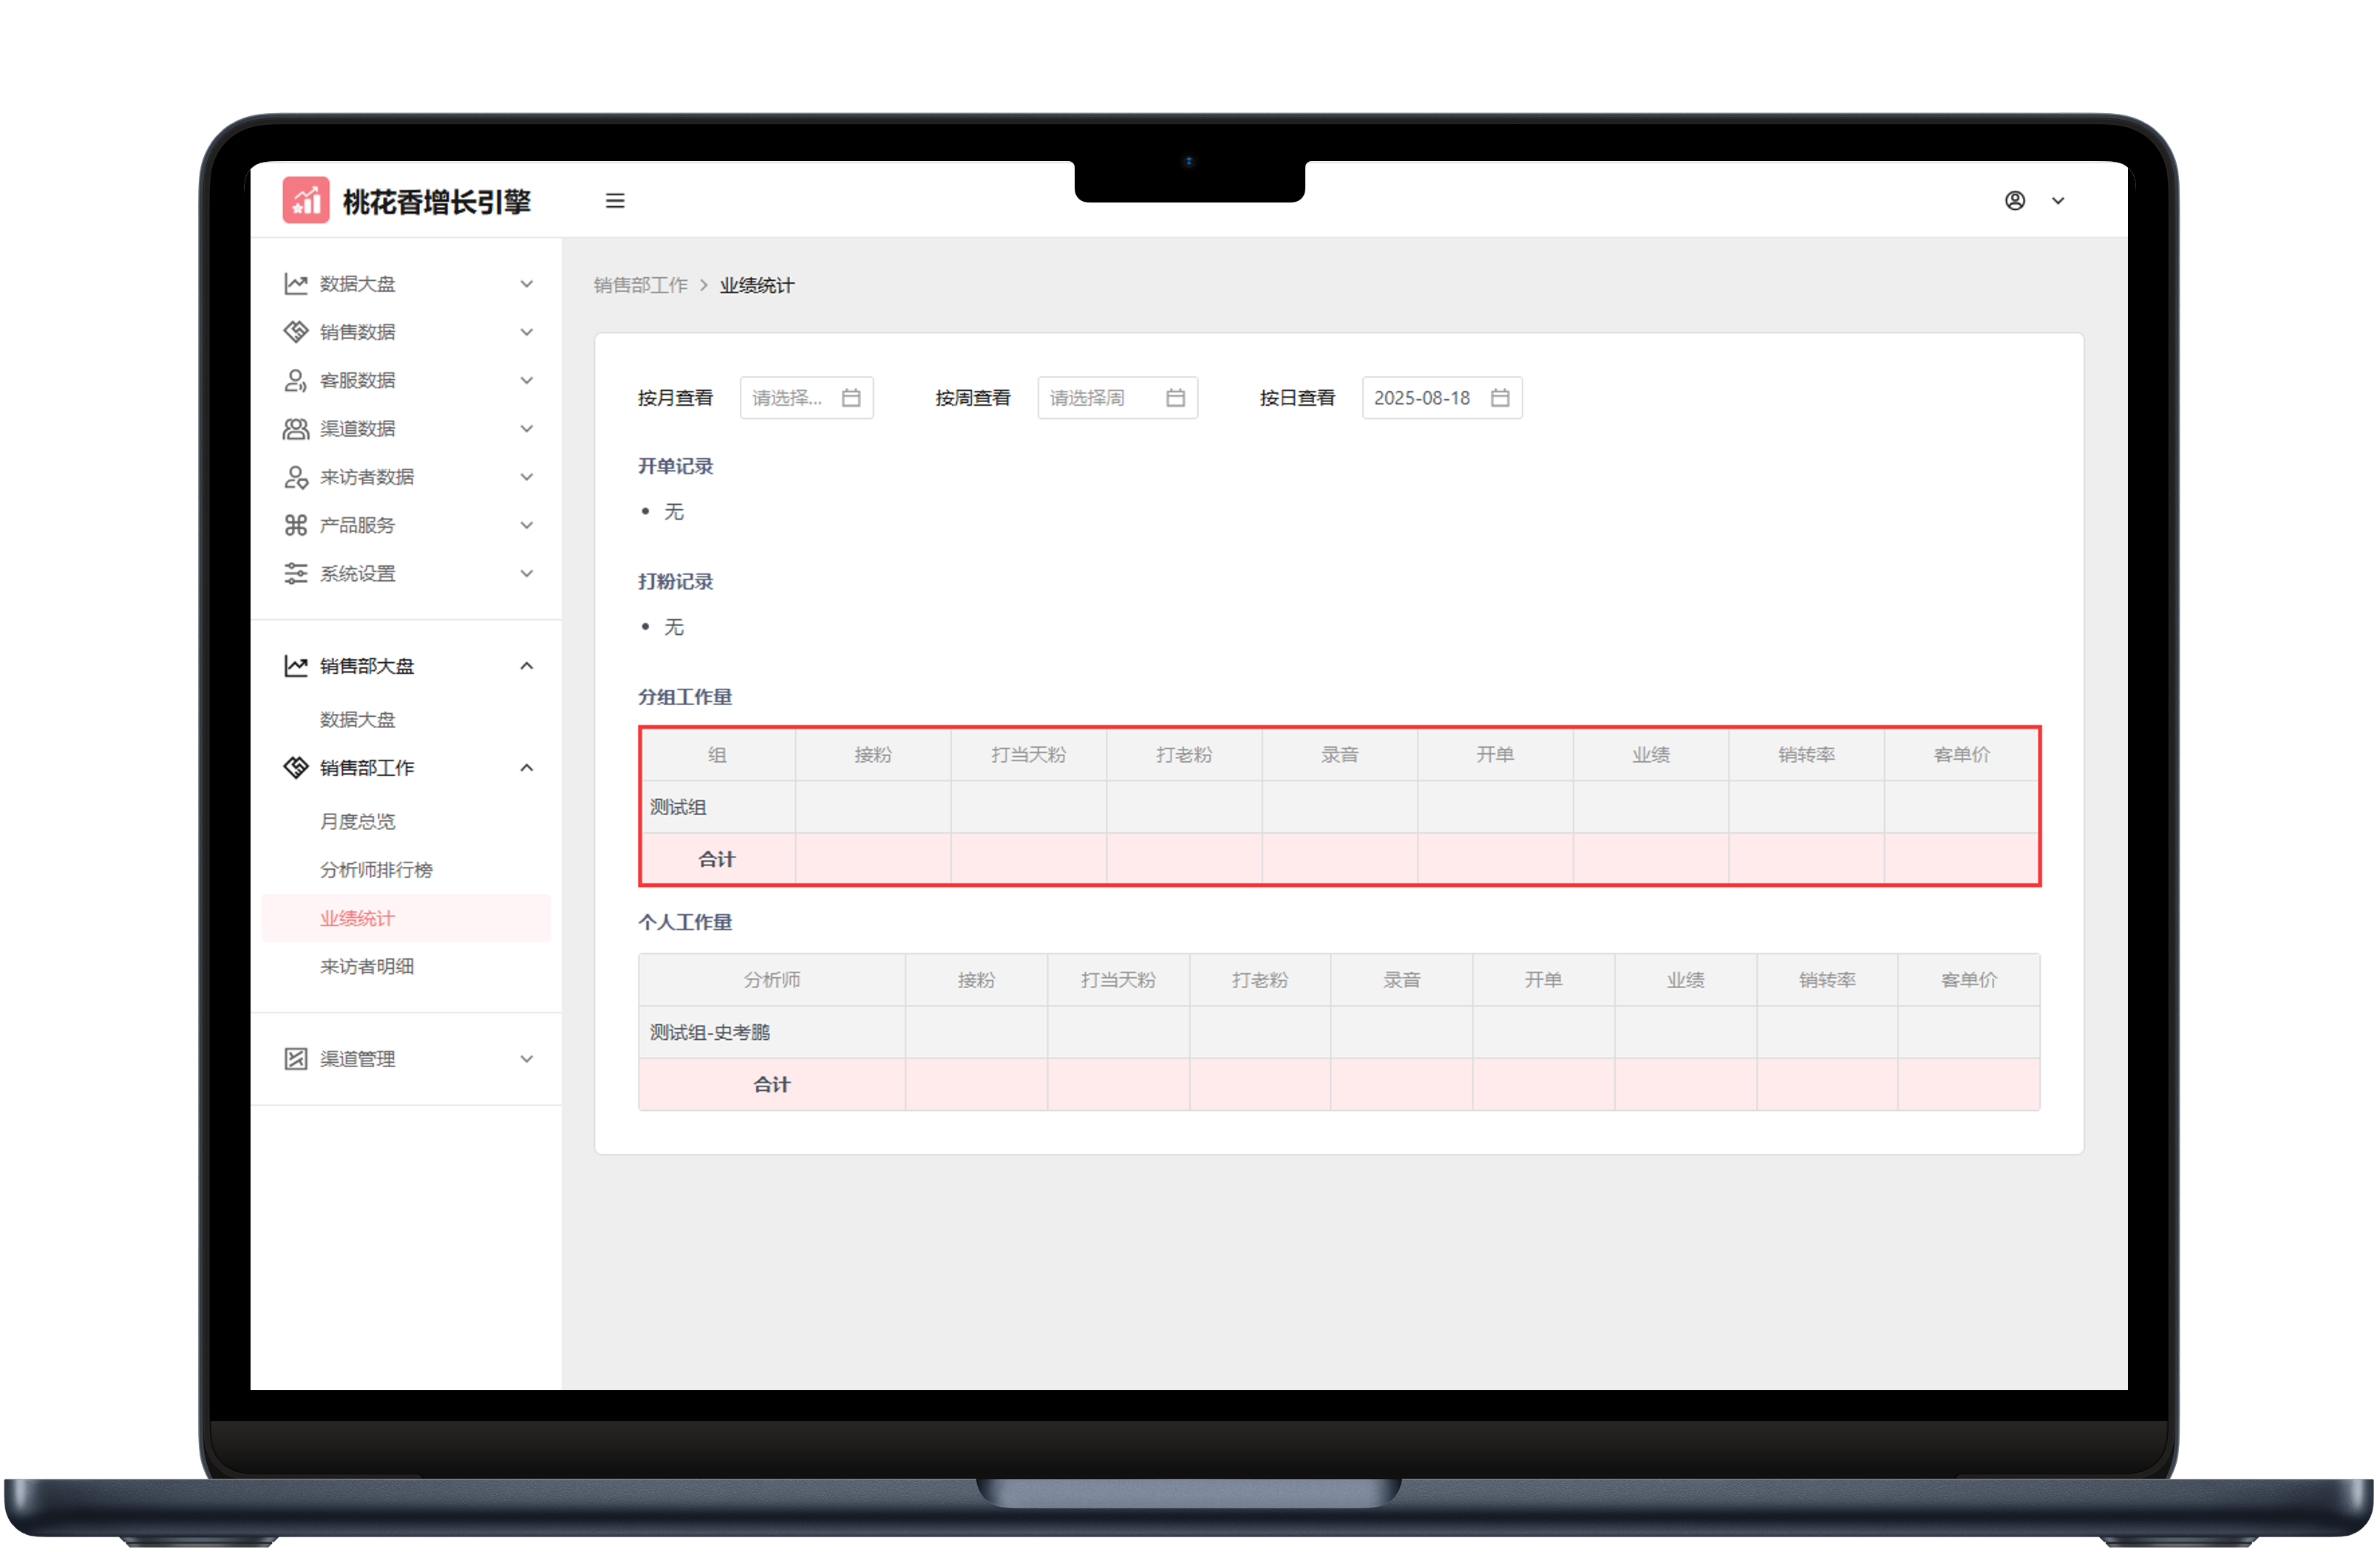The height and width of the screenshot is (1552, 2380).
Task: Click the 分析师 column header
Action: coord(771,980)
